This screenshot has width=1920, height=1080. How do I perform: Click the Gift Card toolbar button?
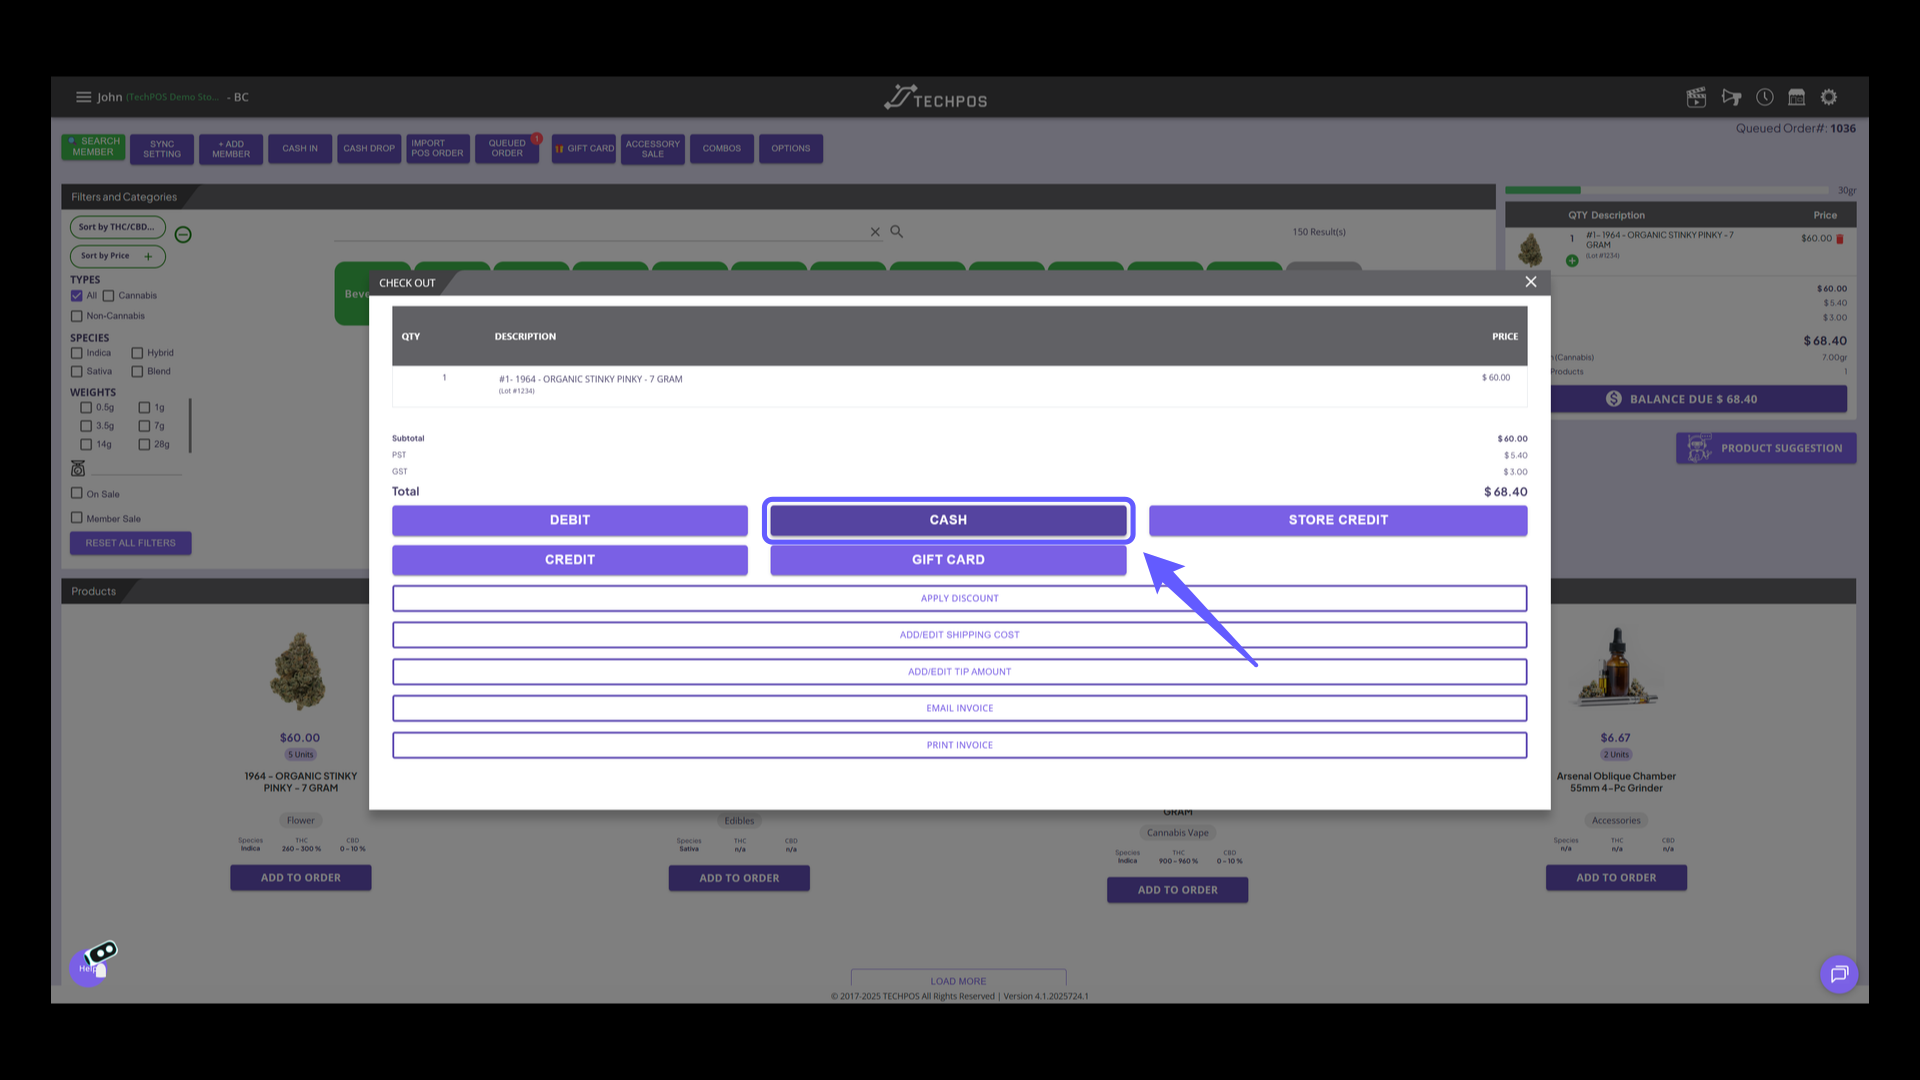click(584, 149)
